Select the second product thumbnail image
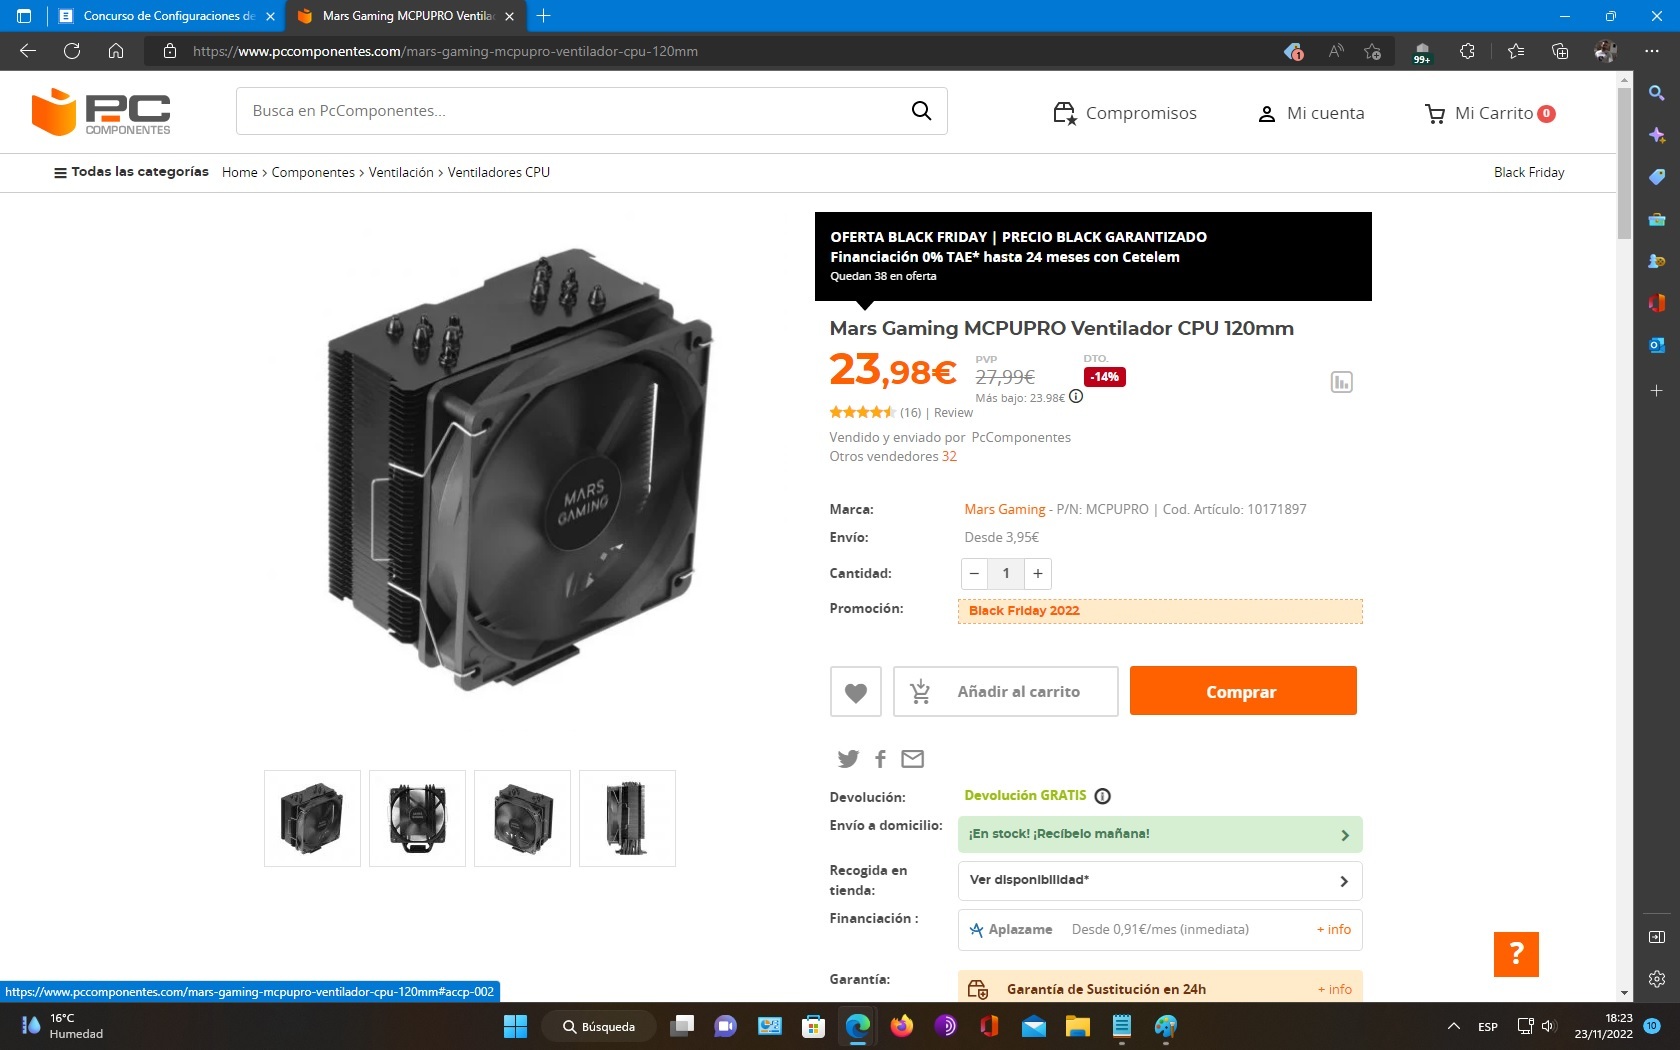 [417, 818]
